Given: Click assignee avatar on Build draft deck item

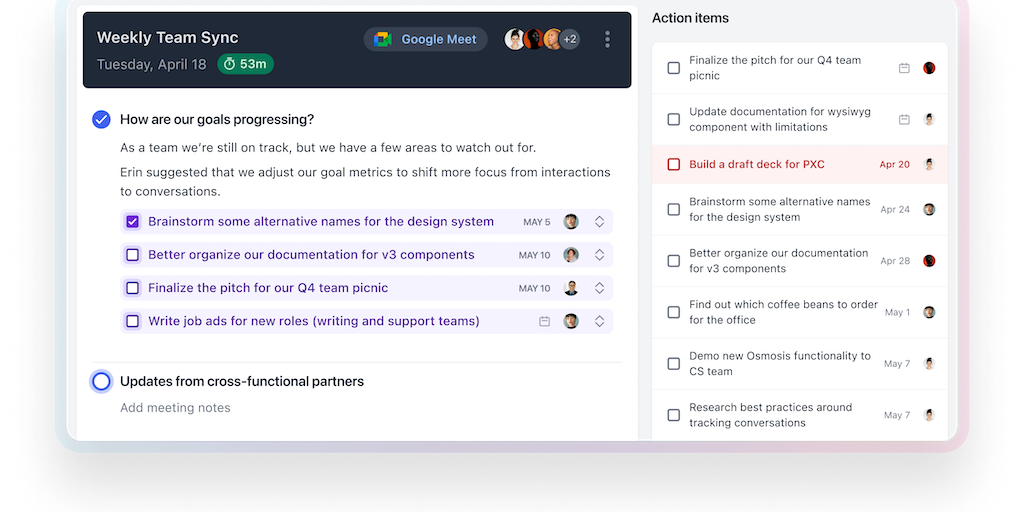Looking at the screenshot, I should point(929,164).
